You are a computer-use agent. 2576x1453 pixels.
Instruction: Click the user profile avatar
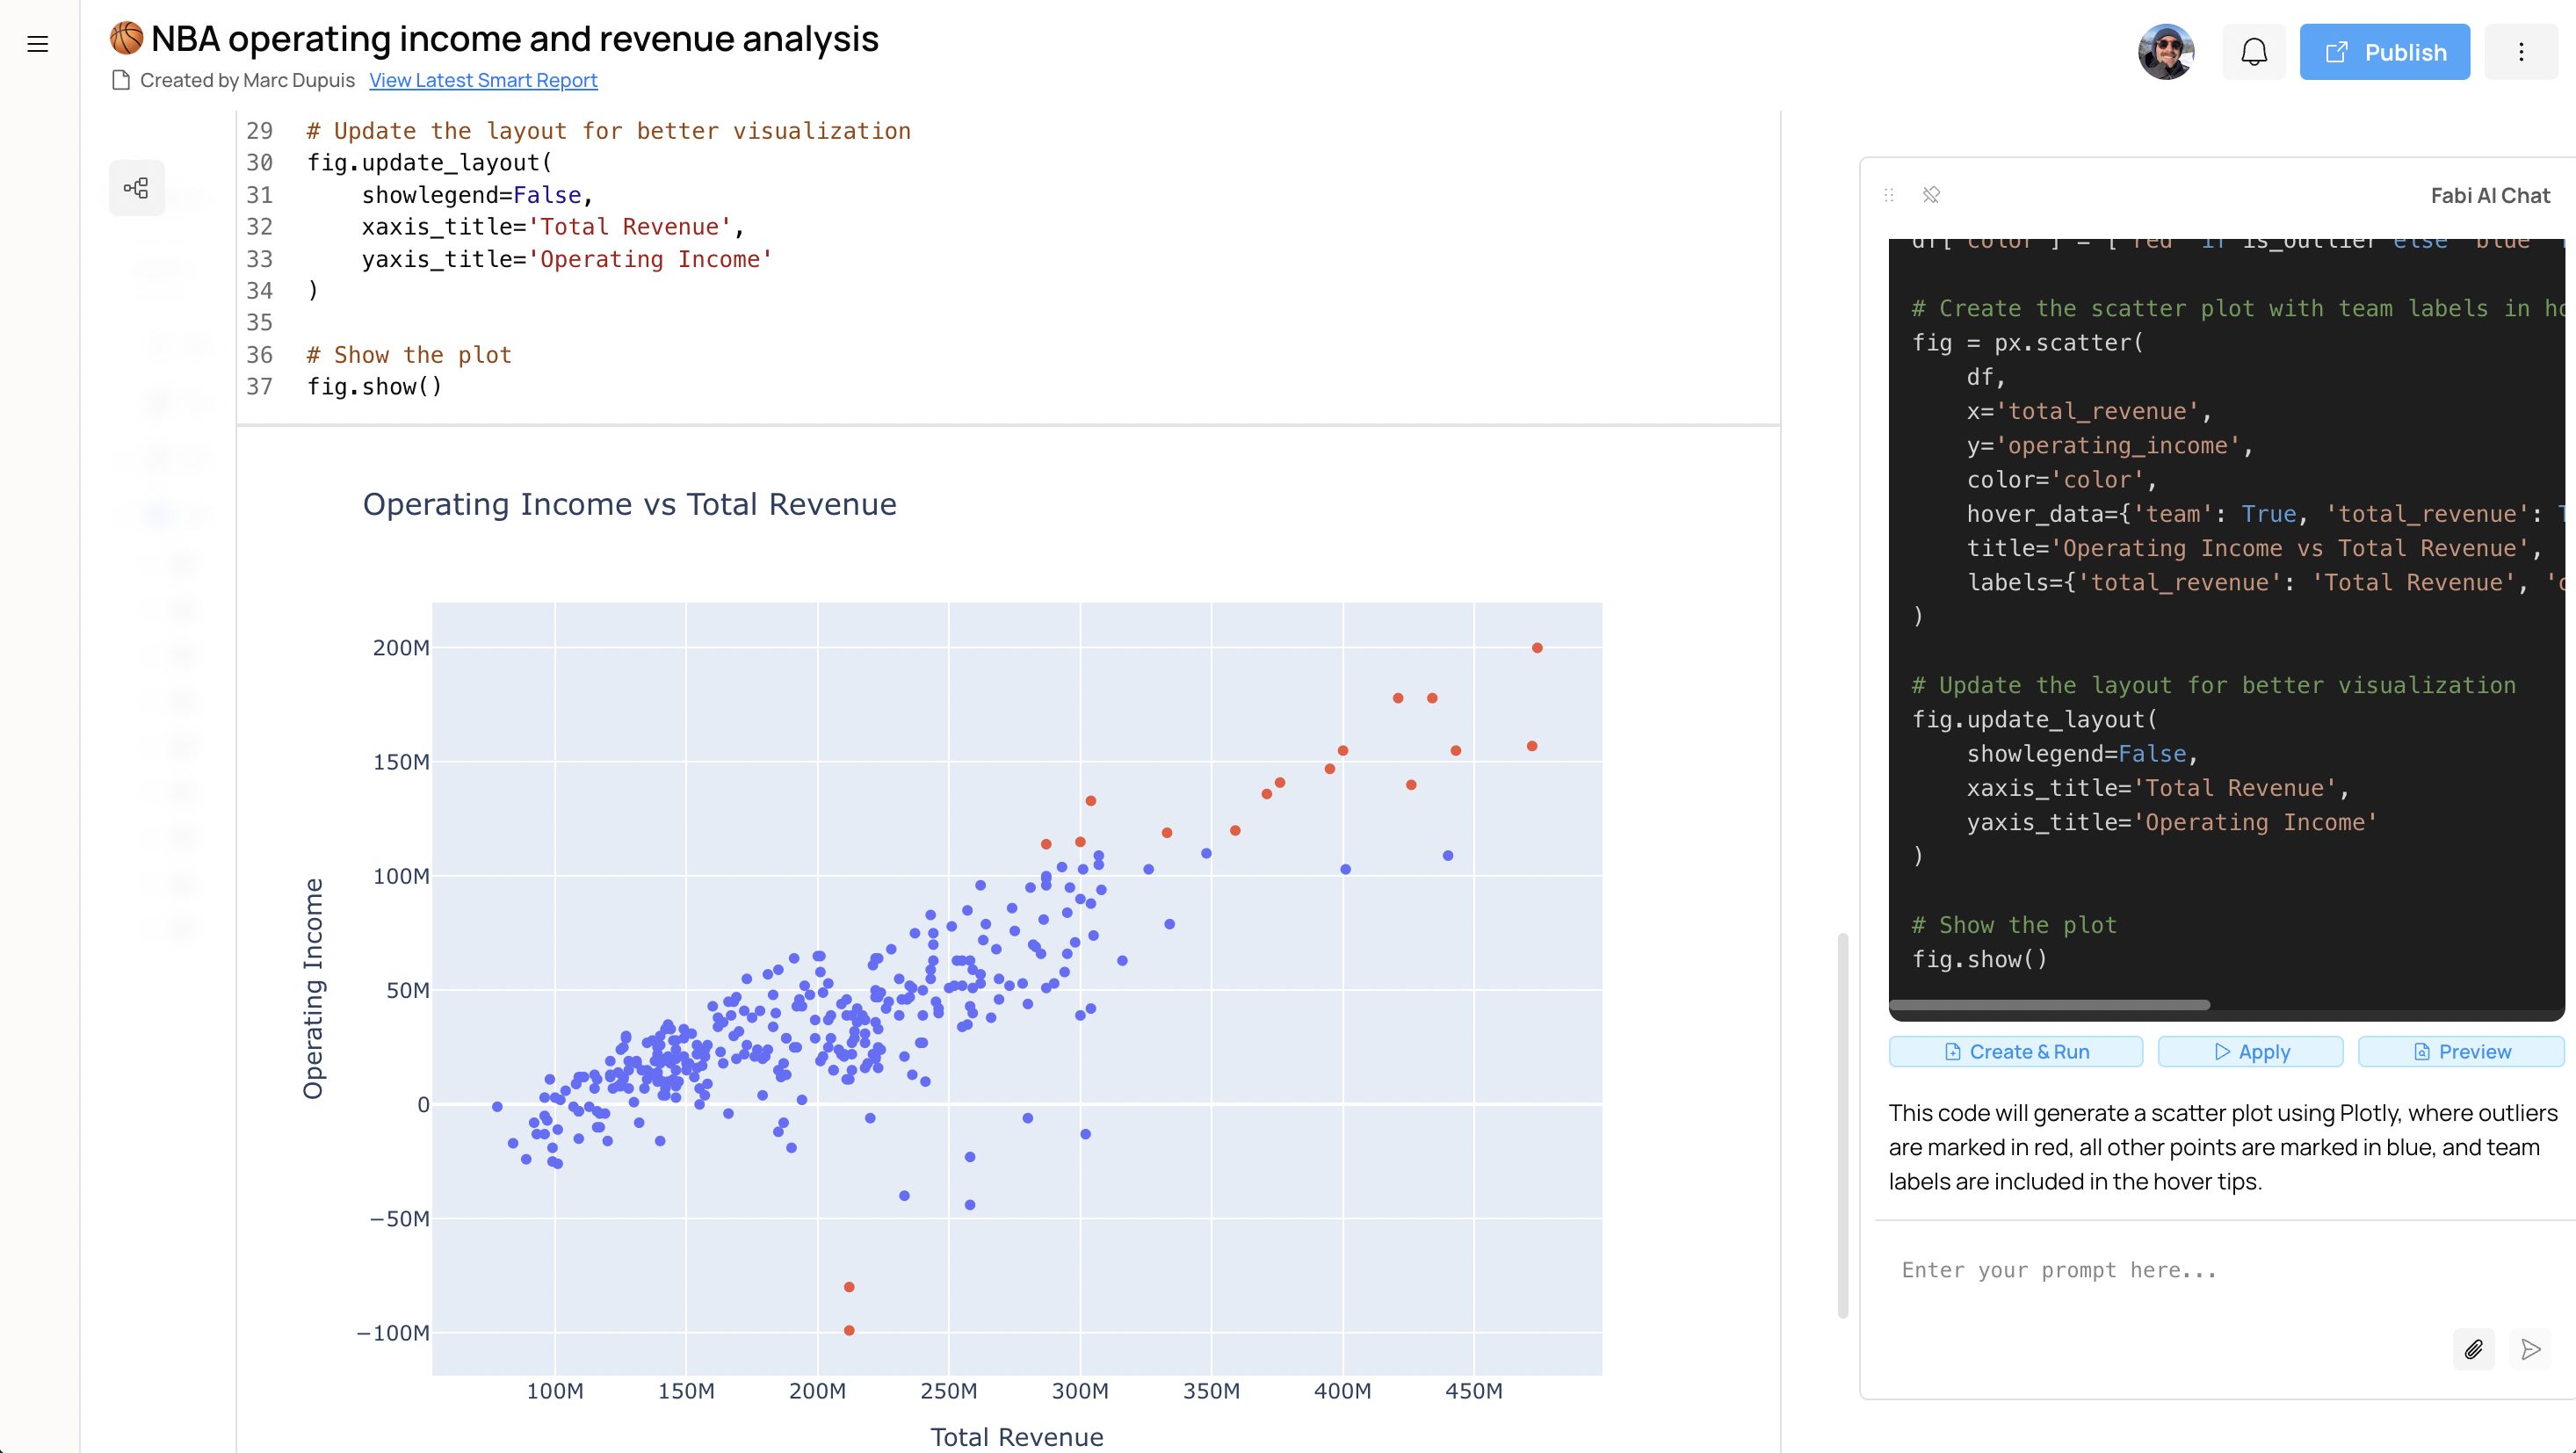click(x=2165, y=52)
